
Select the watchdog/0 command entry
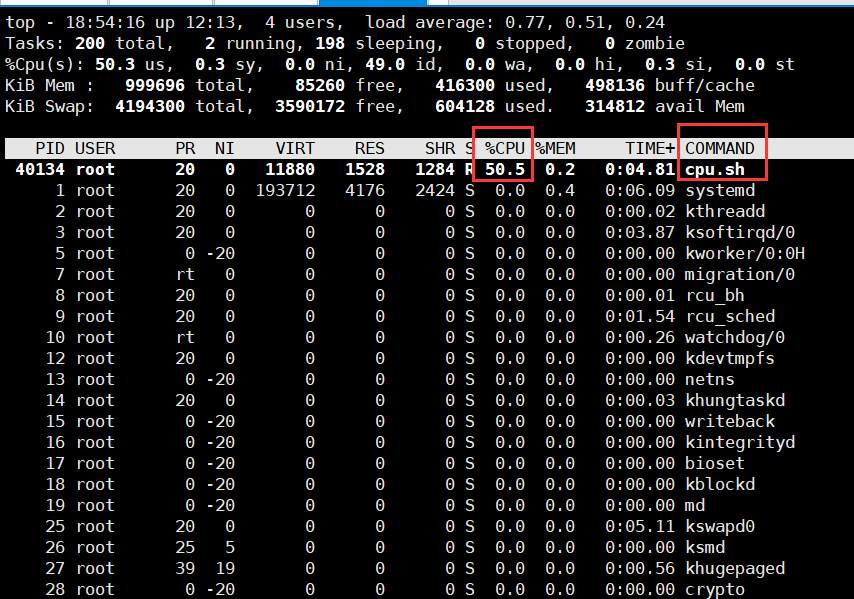tap(735, 338)
